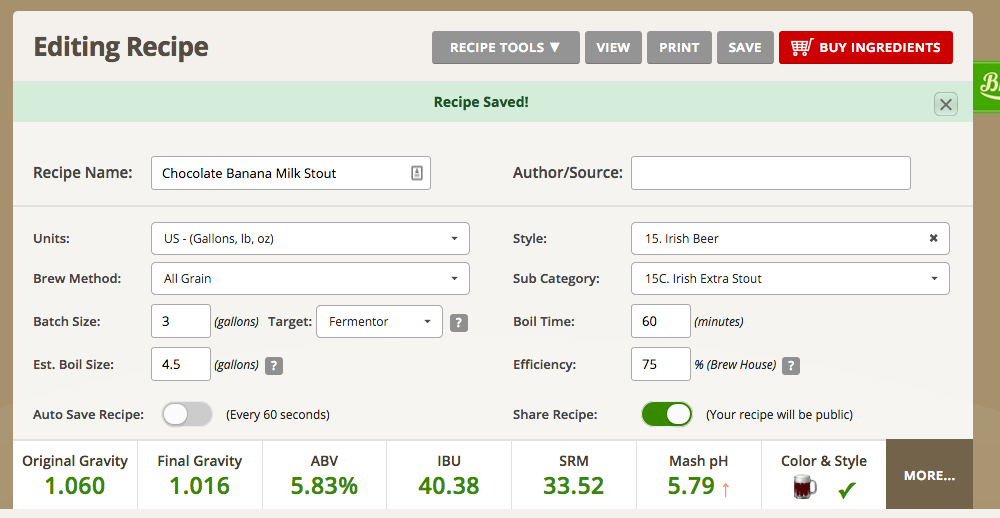
Task: Disable the Share Recipe toggle
Action: [x=666, y=414]
